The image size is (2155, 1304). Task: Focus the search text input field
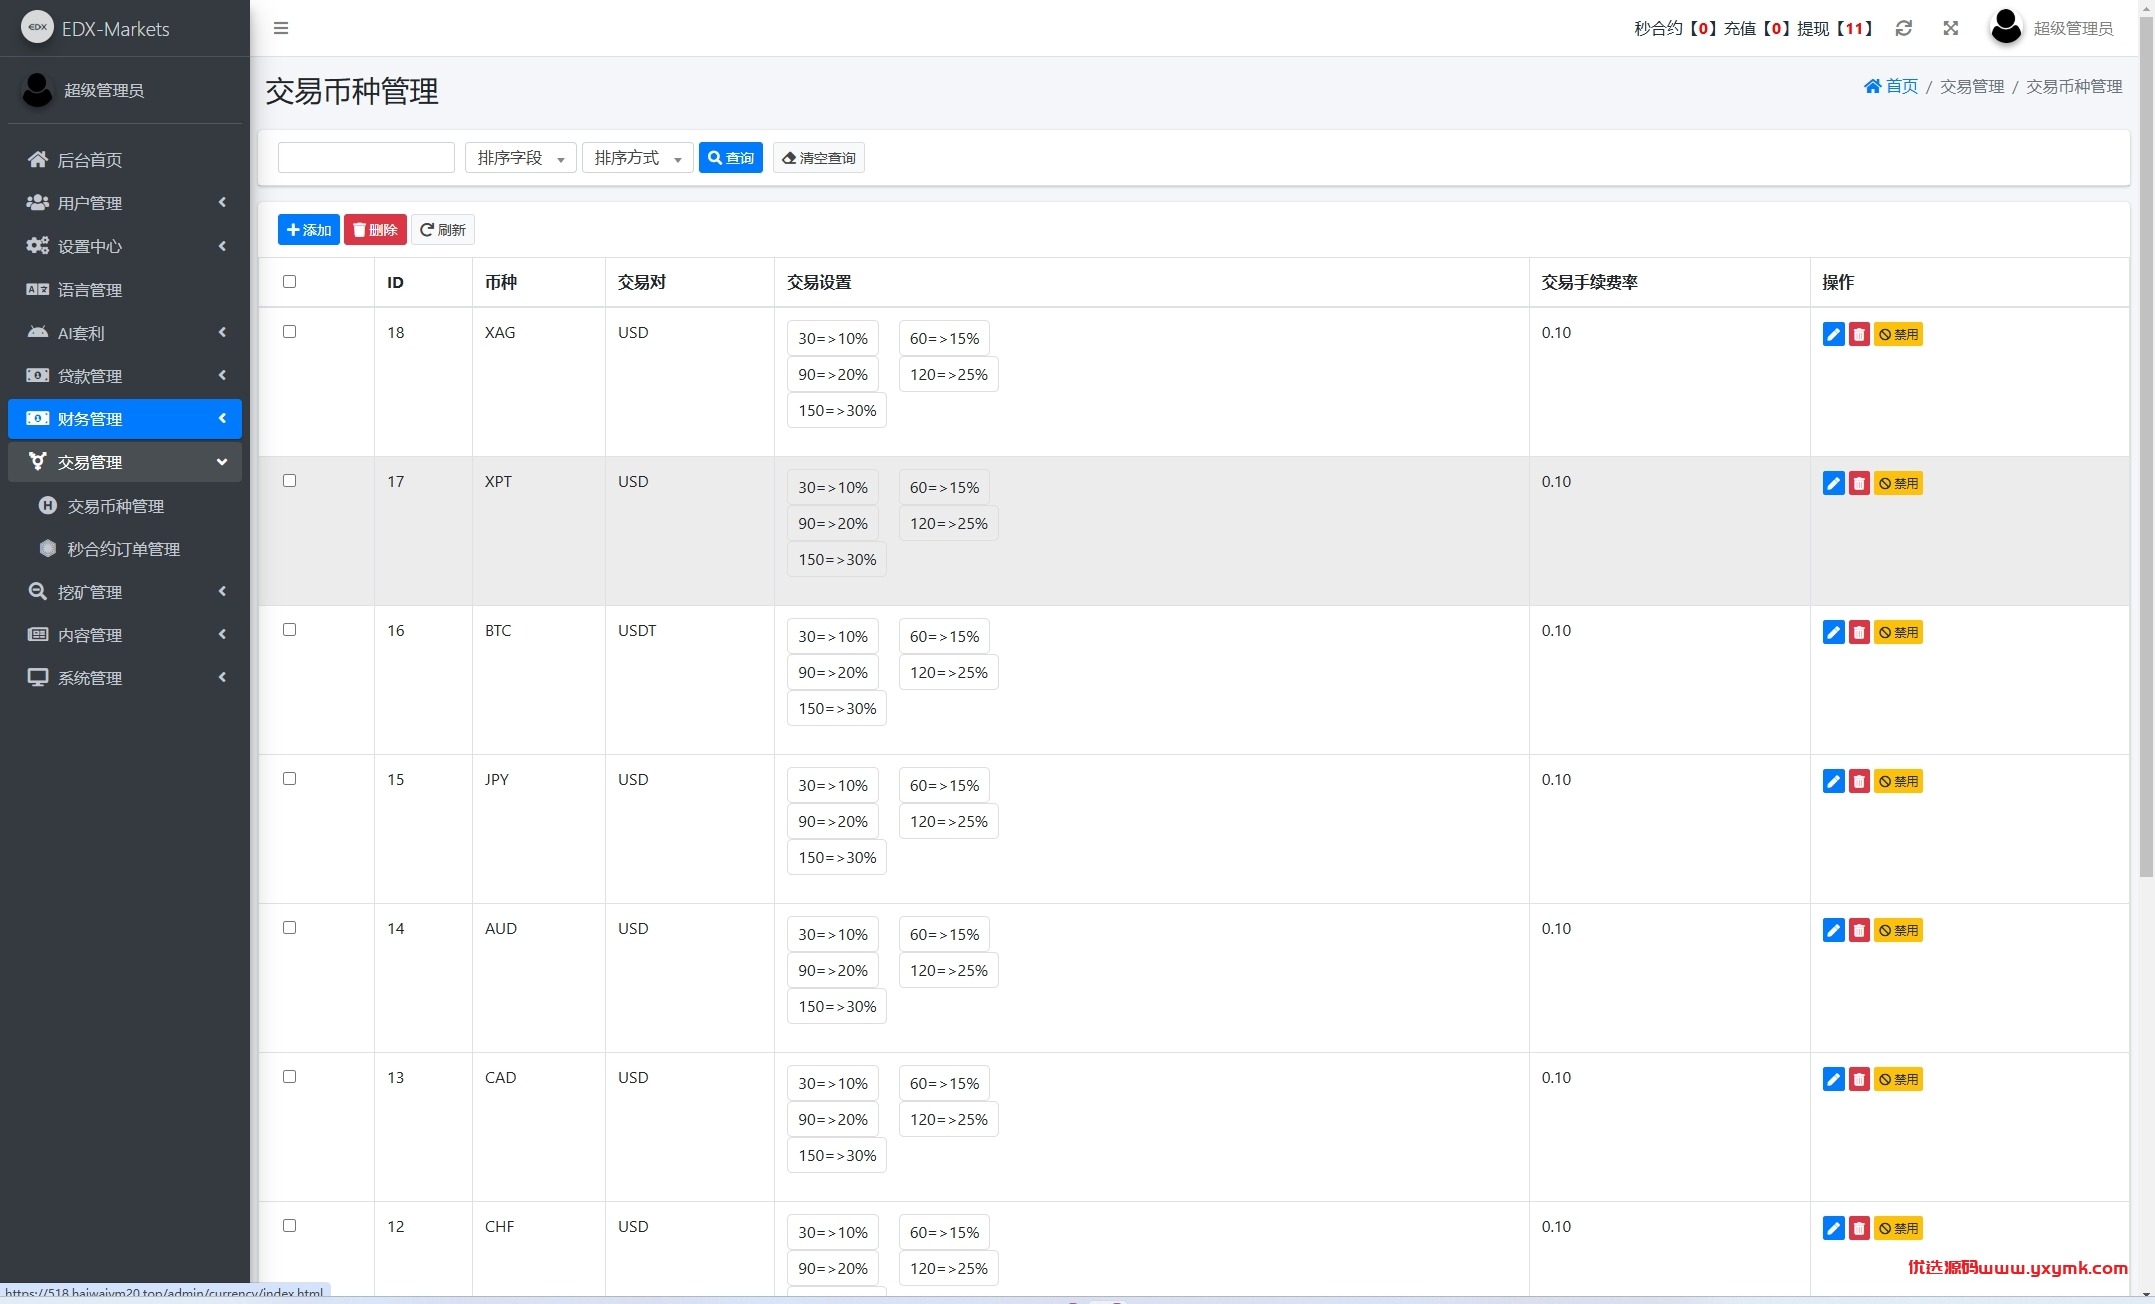tap(366, 158)
